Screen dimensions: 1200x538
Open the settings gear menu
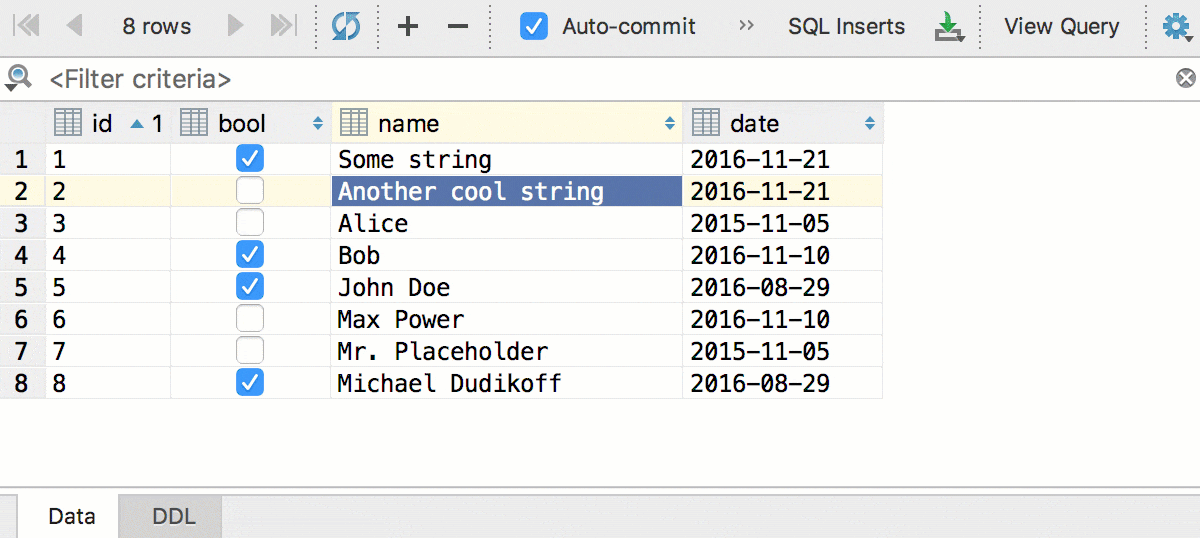pos(1176,27)
